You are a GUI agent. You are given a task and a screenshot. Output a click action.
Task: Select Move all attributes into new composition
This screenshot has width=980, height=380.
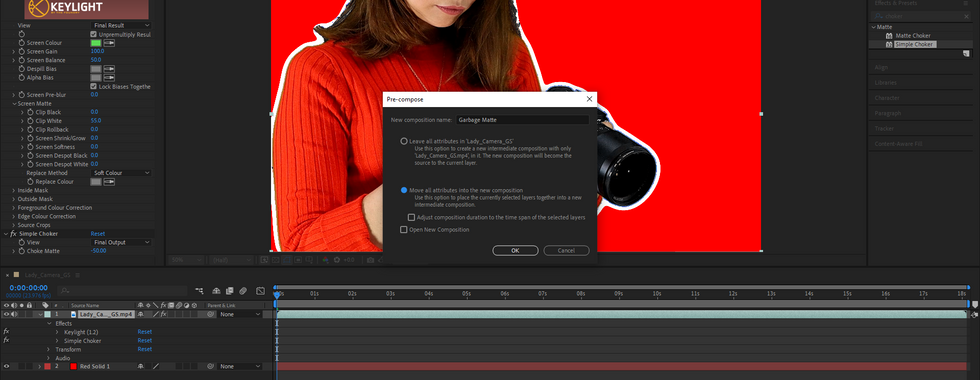[x=404, y=190]
